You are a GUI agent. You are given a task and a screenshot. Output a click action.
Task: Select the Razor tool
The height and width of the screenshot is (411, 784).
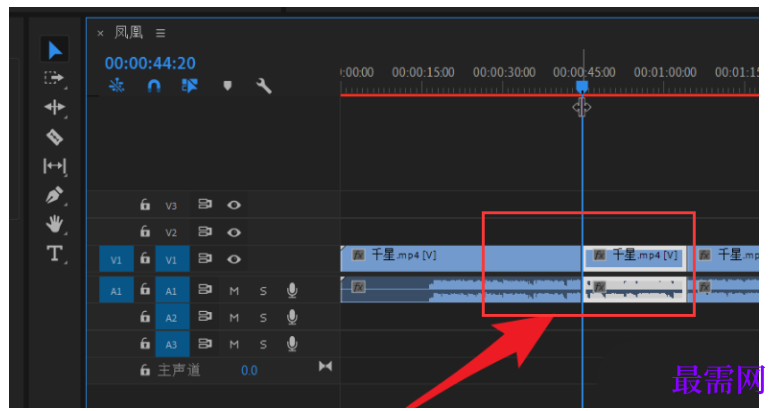pyautogui.click(x=54, y=136)
